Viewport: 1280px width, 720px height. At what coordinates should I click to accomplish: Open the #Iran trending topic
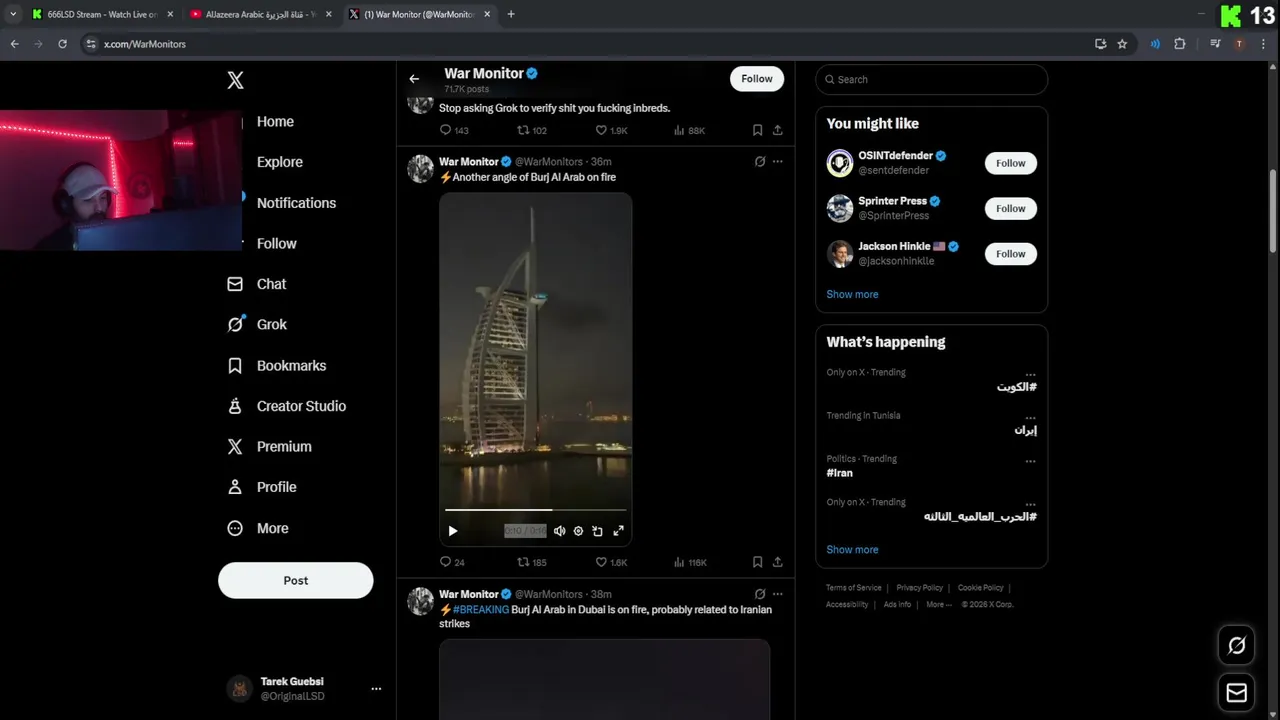tap(839, 473)
